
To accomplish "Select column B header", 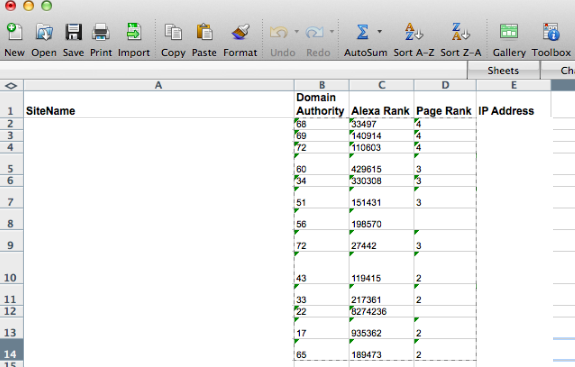I will [x=322, y=85].
